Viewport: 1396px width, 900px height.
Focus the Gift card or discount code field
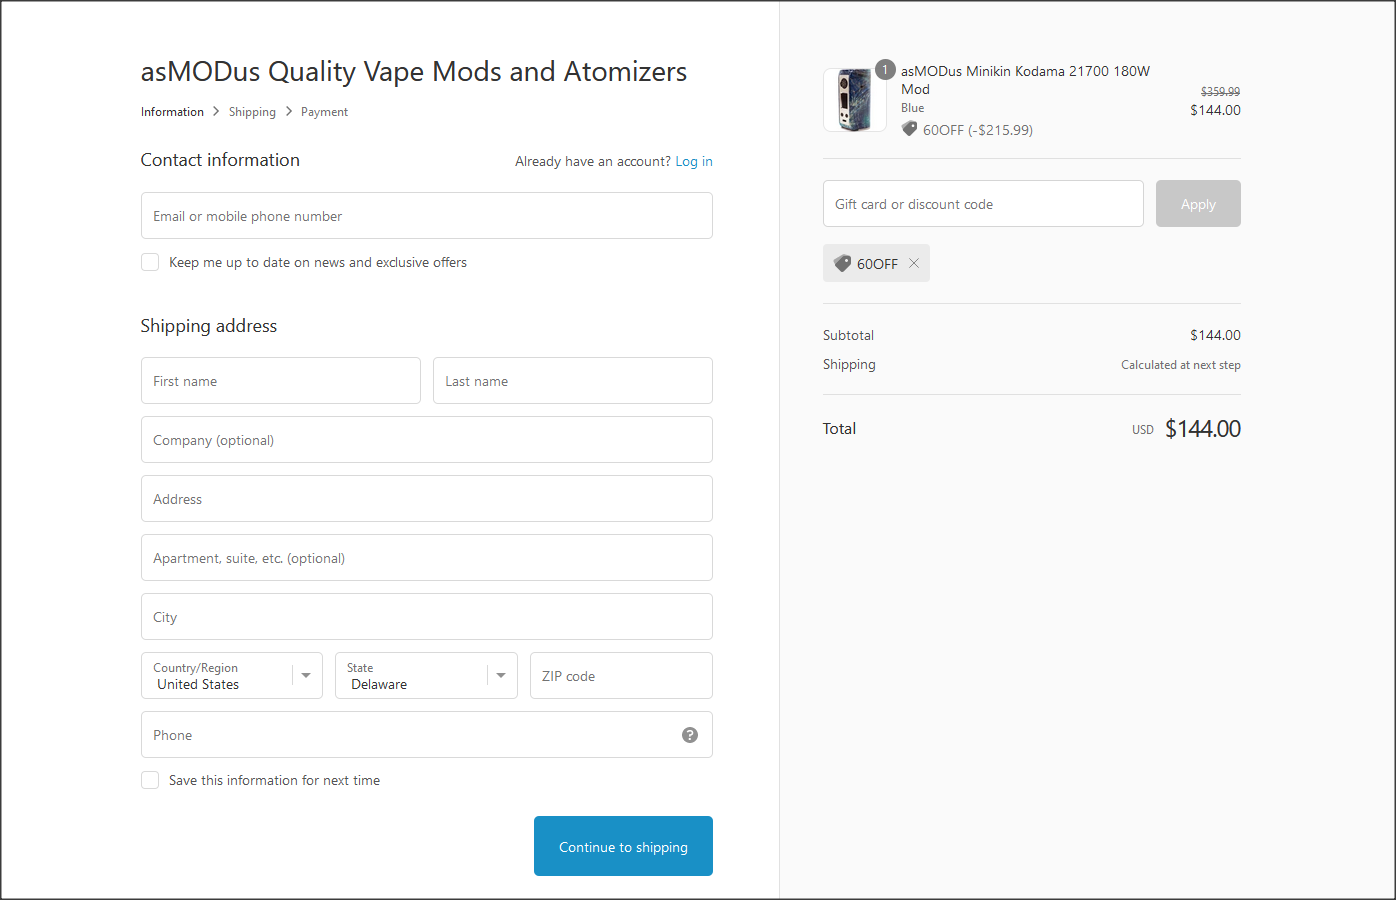[x=983, y=204]
